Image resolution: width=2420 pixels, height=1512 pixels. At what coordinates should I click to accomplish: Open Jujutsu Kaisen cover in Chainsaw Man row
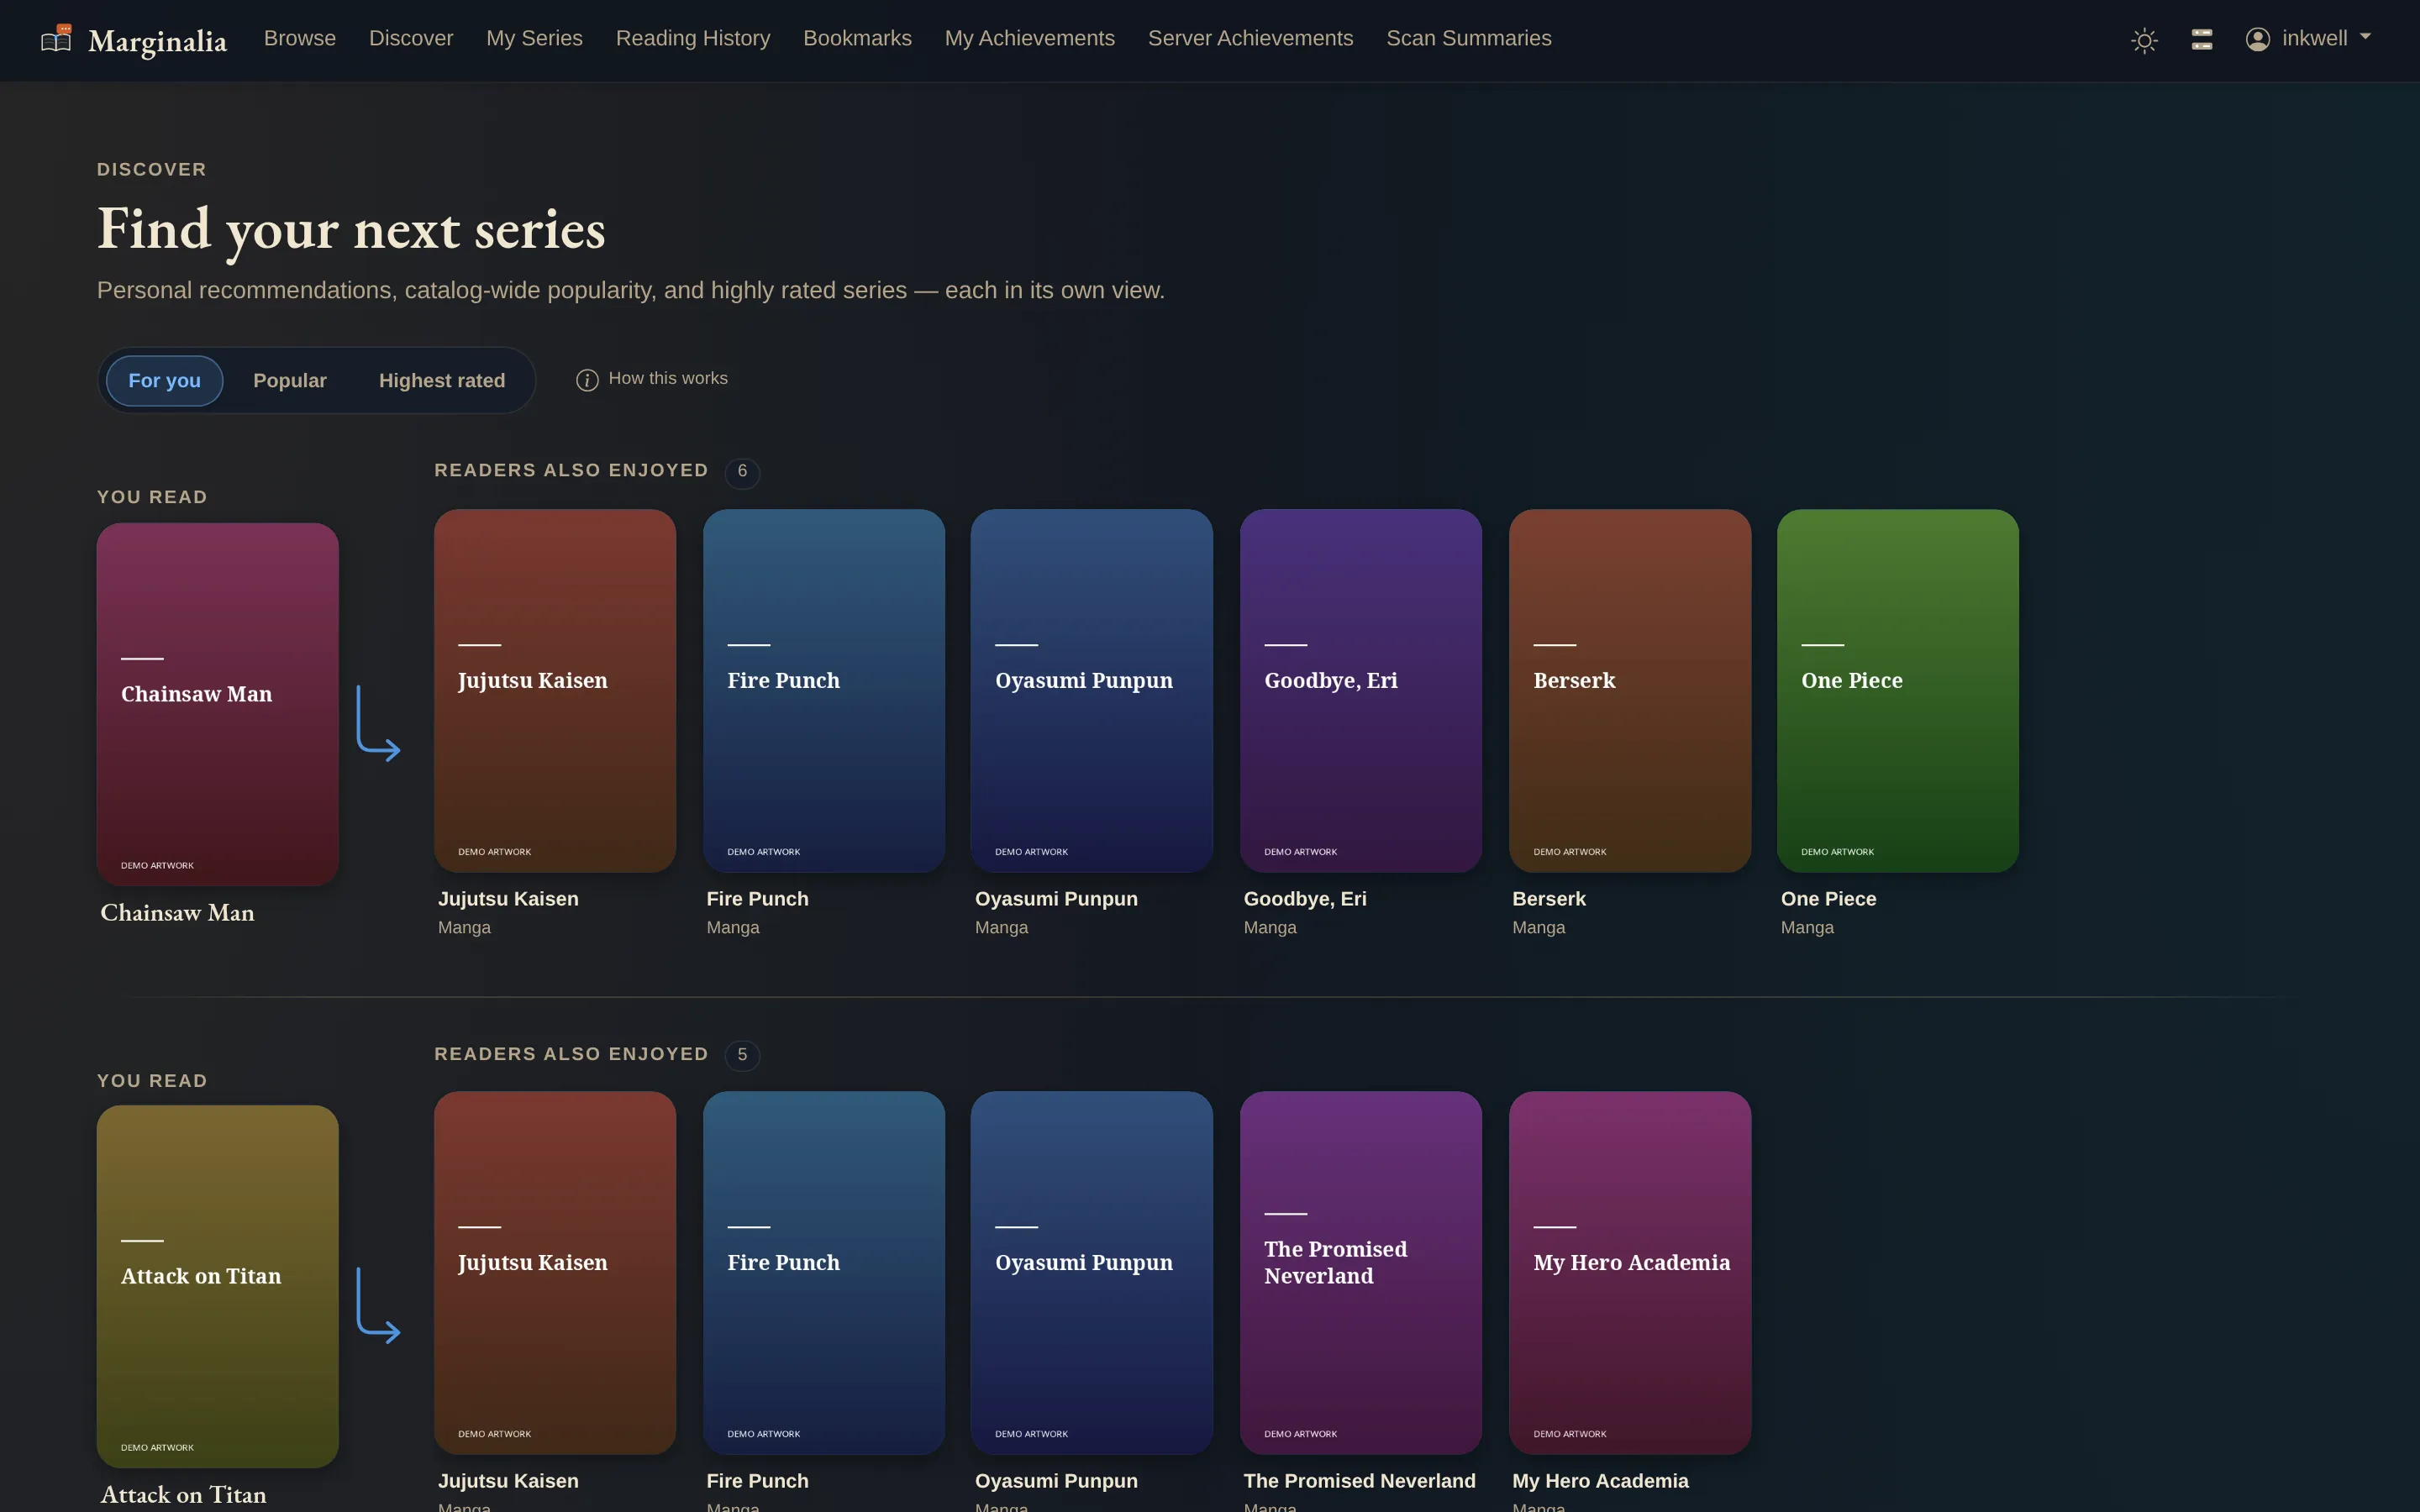555,690
